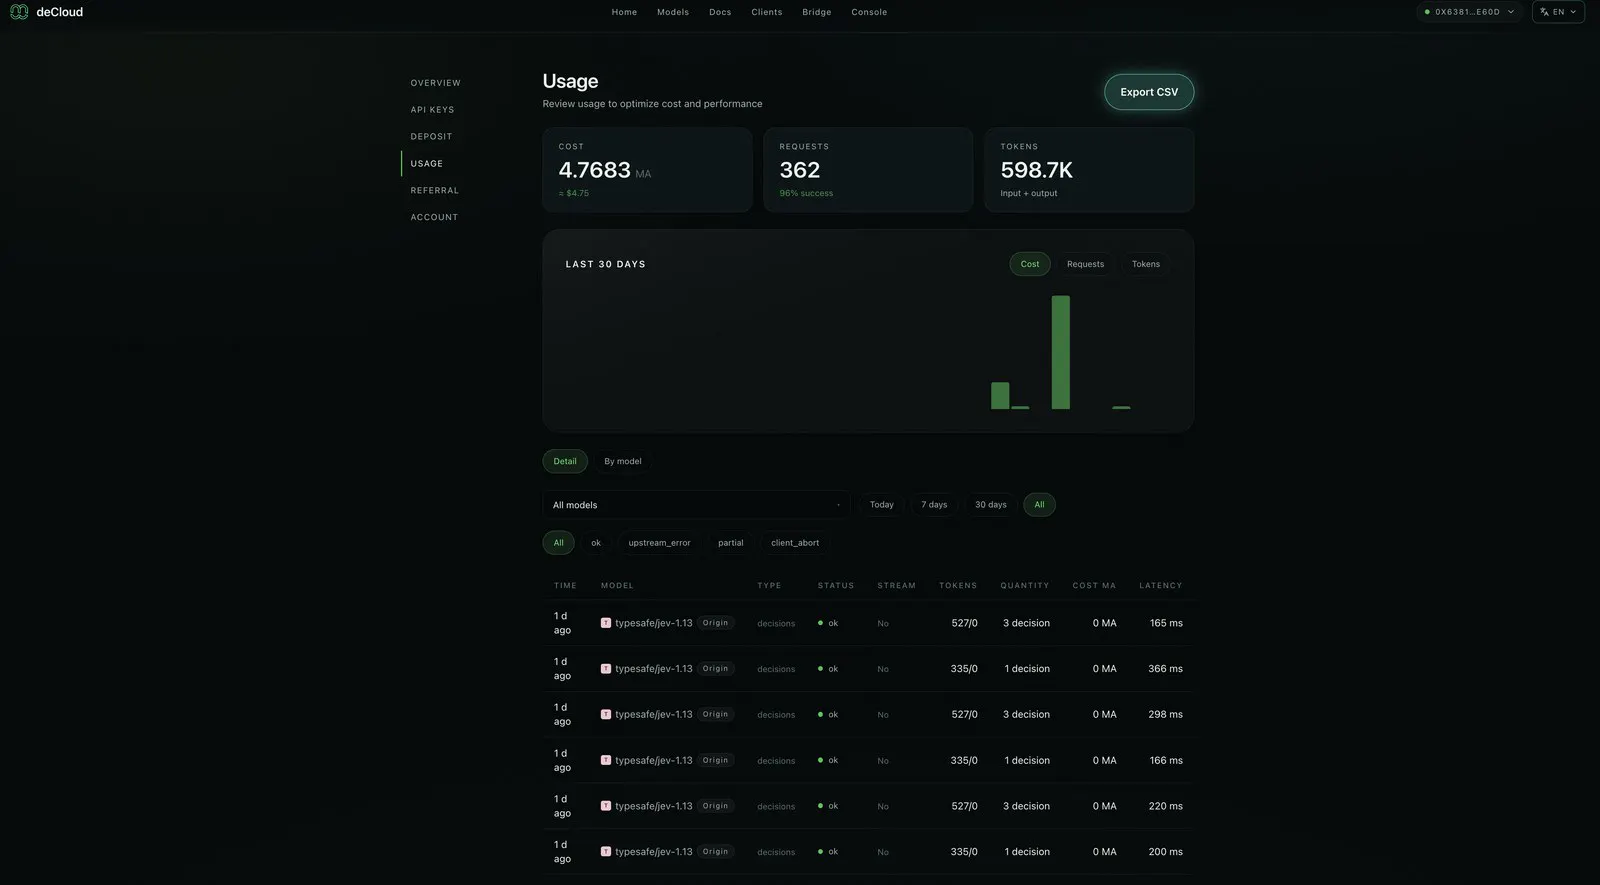Expand the All models filter dropdown

[696, 505]
